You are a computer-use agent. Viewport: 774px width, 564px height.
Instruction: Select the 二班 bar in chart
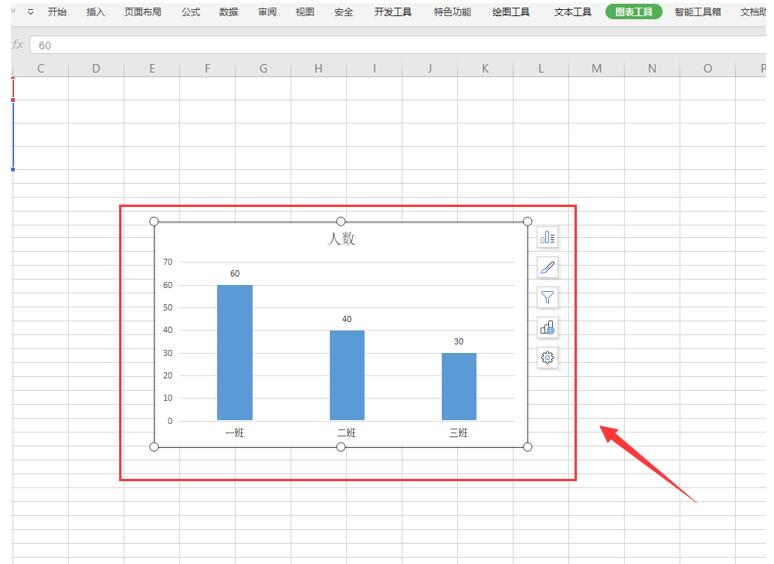coord(347,375)
